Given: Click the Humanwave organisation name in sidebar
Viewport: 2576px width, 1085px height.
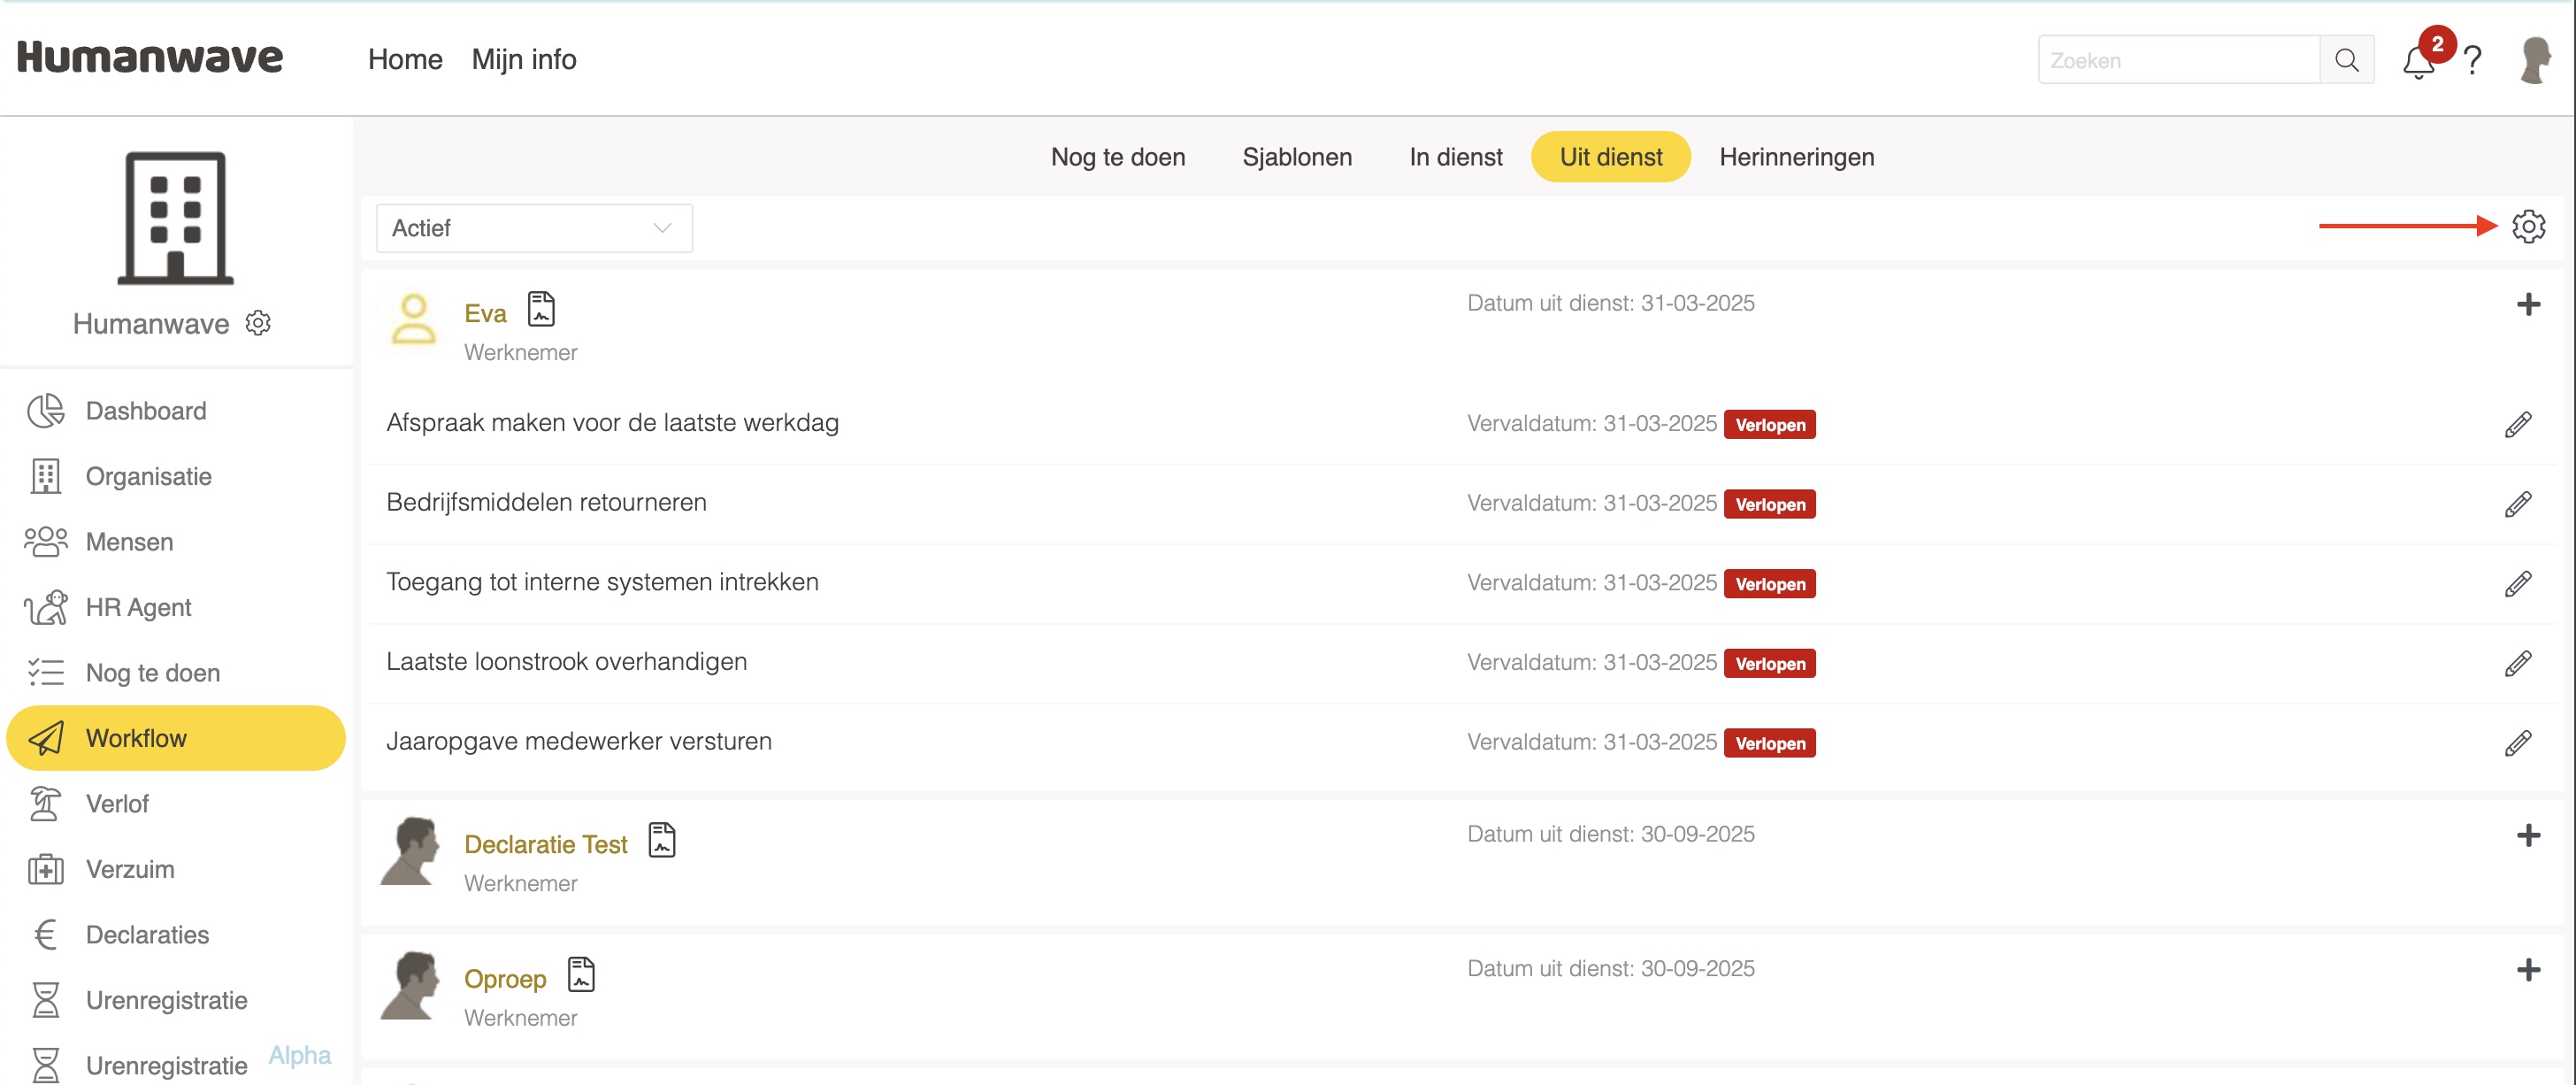Looking at the screenshot, I should 150,324.
